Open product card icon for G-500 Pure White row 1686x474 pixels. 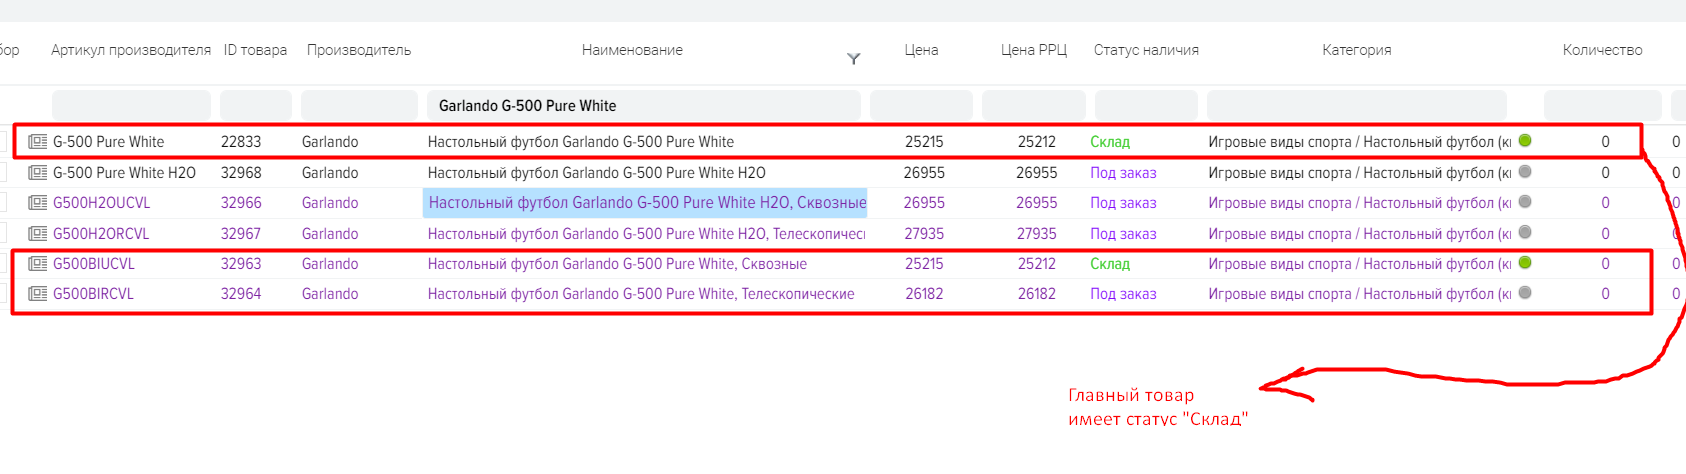(38, 142)
